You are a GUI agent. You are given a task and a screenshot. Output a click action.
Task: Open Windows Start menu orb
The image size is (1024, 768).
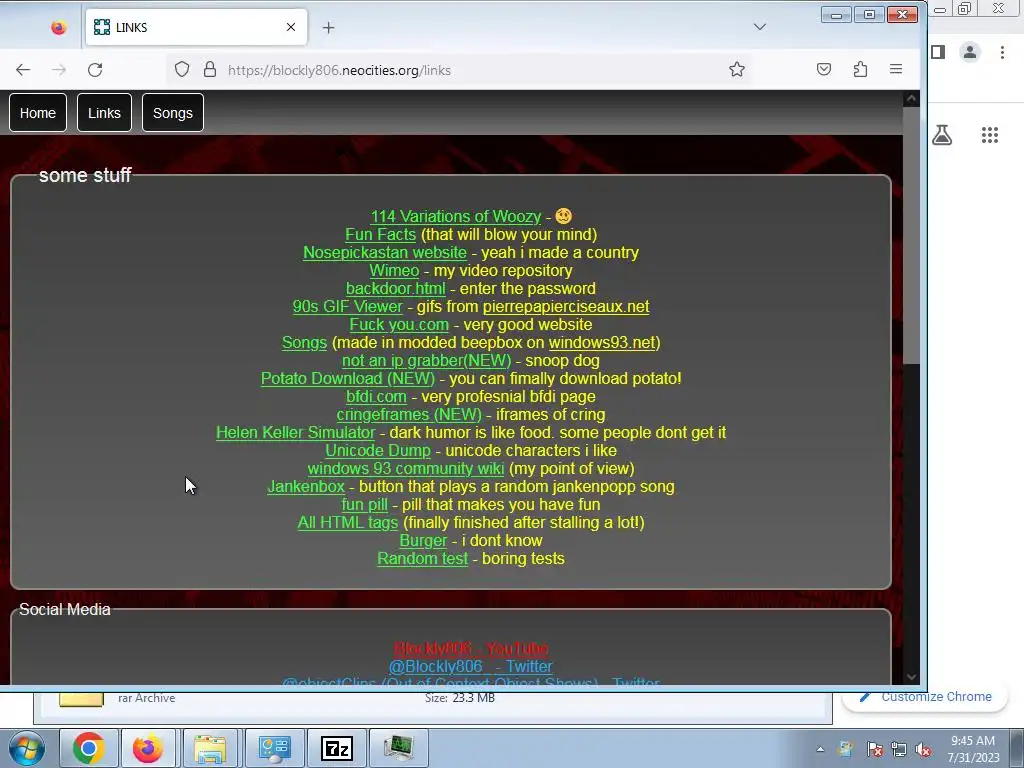tap(27, 748)
